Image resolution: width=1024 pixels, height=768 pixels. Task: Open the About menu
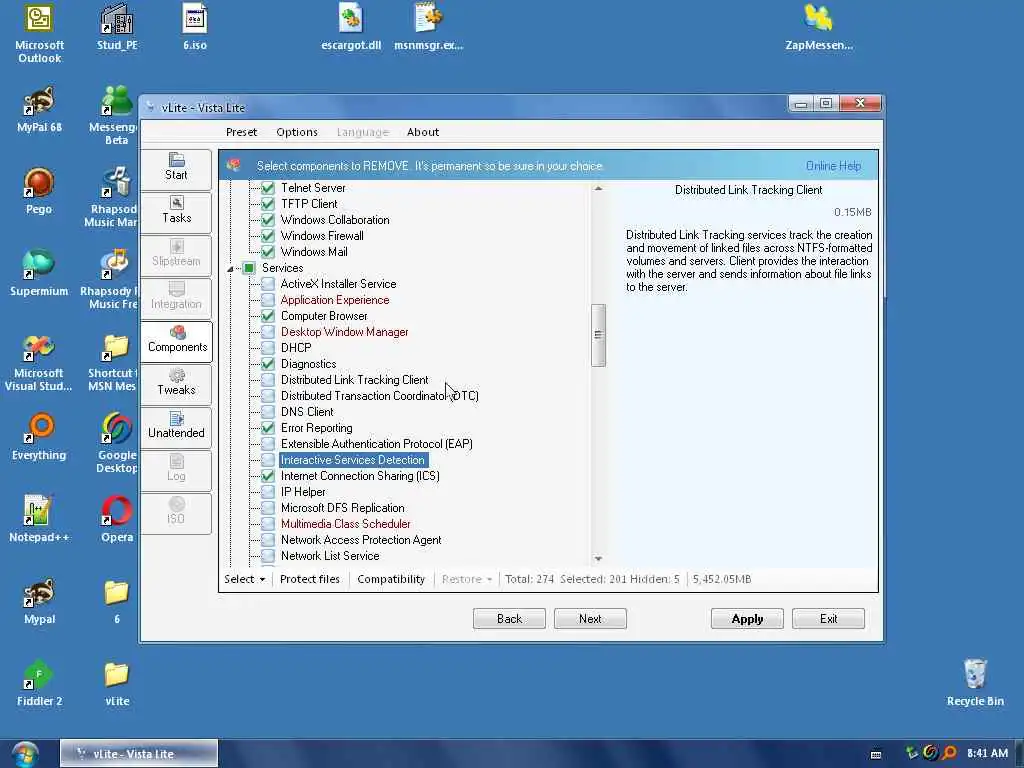[423, 132]
